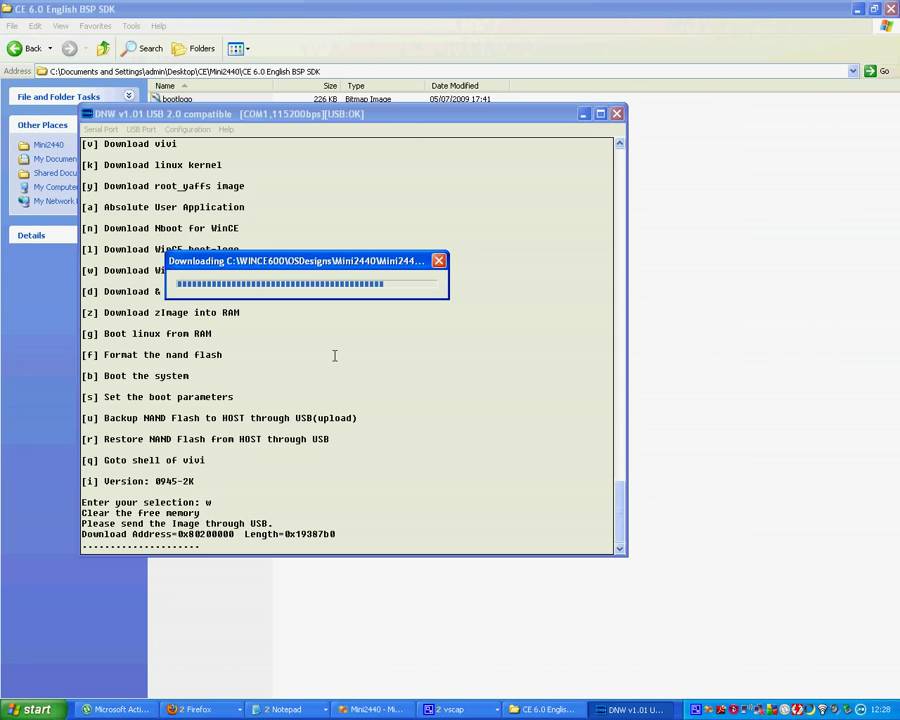Open My Computer from Other Places
900x720 pixels.
[x=47, y=187]
